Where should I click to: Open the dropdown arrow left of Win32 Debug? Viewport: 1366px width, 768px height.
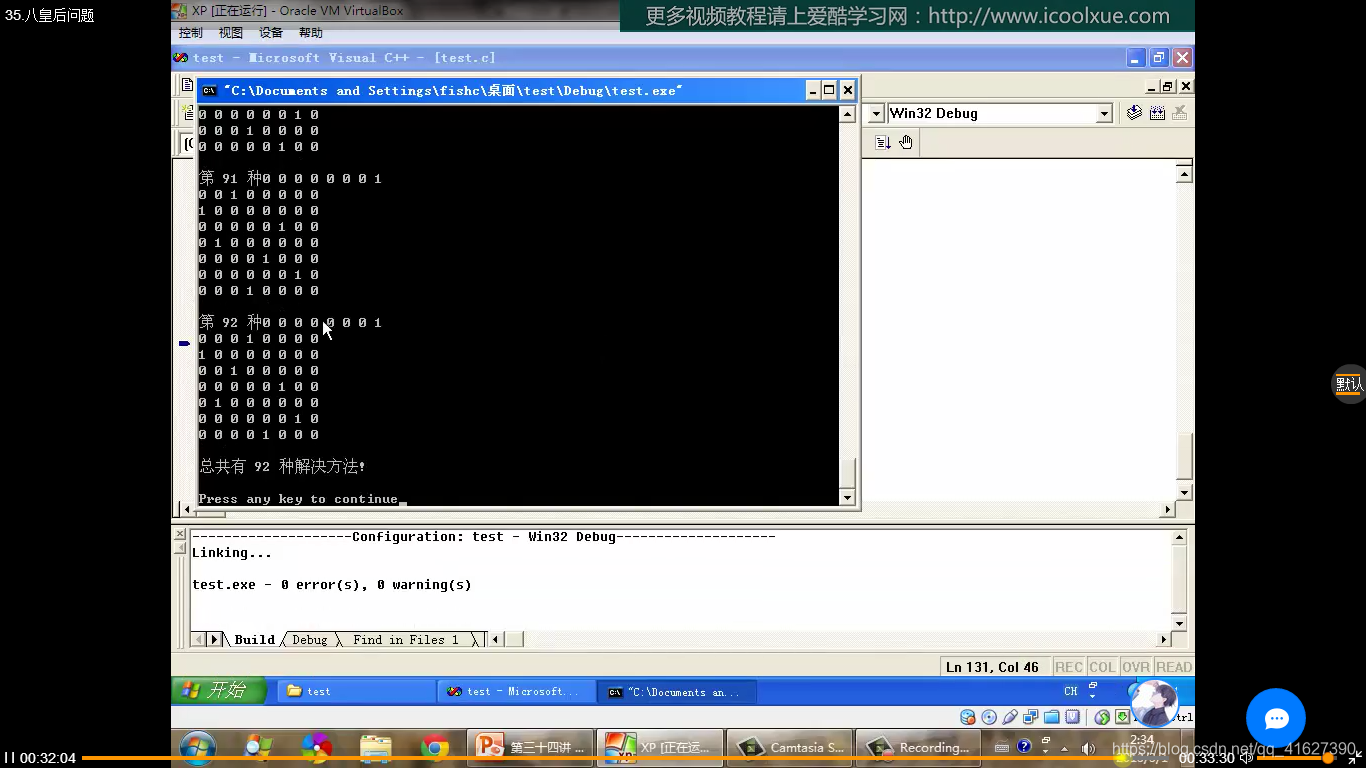[x=875, y=114]
